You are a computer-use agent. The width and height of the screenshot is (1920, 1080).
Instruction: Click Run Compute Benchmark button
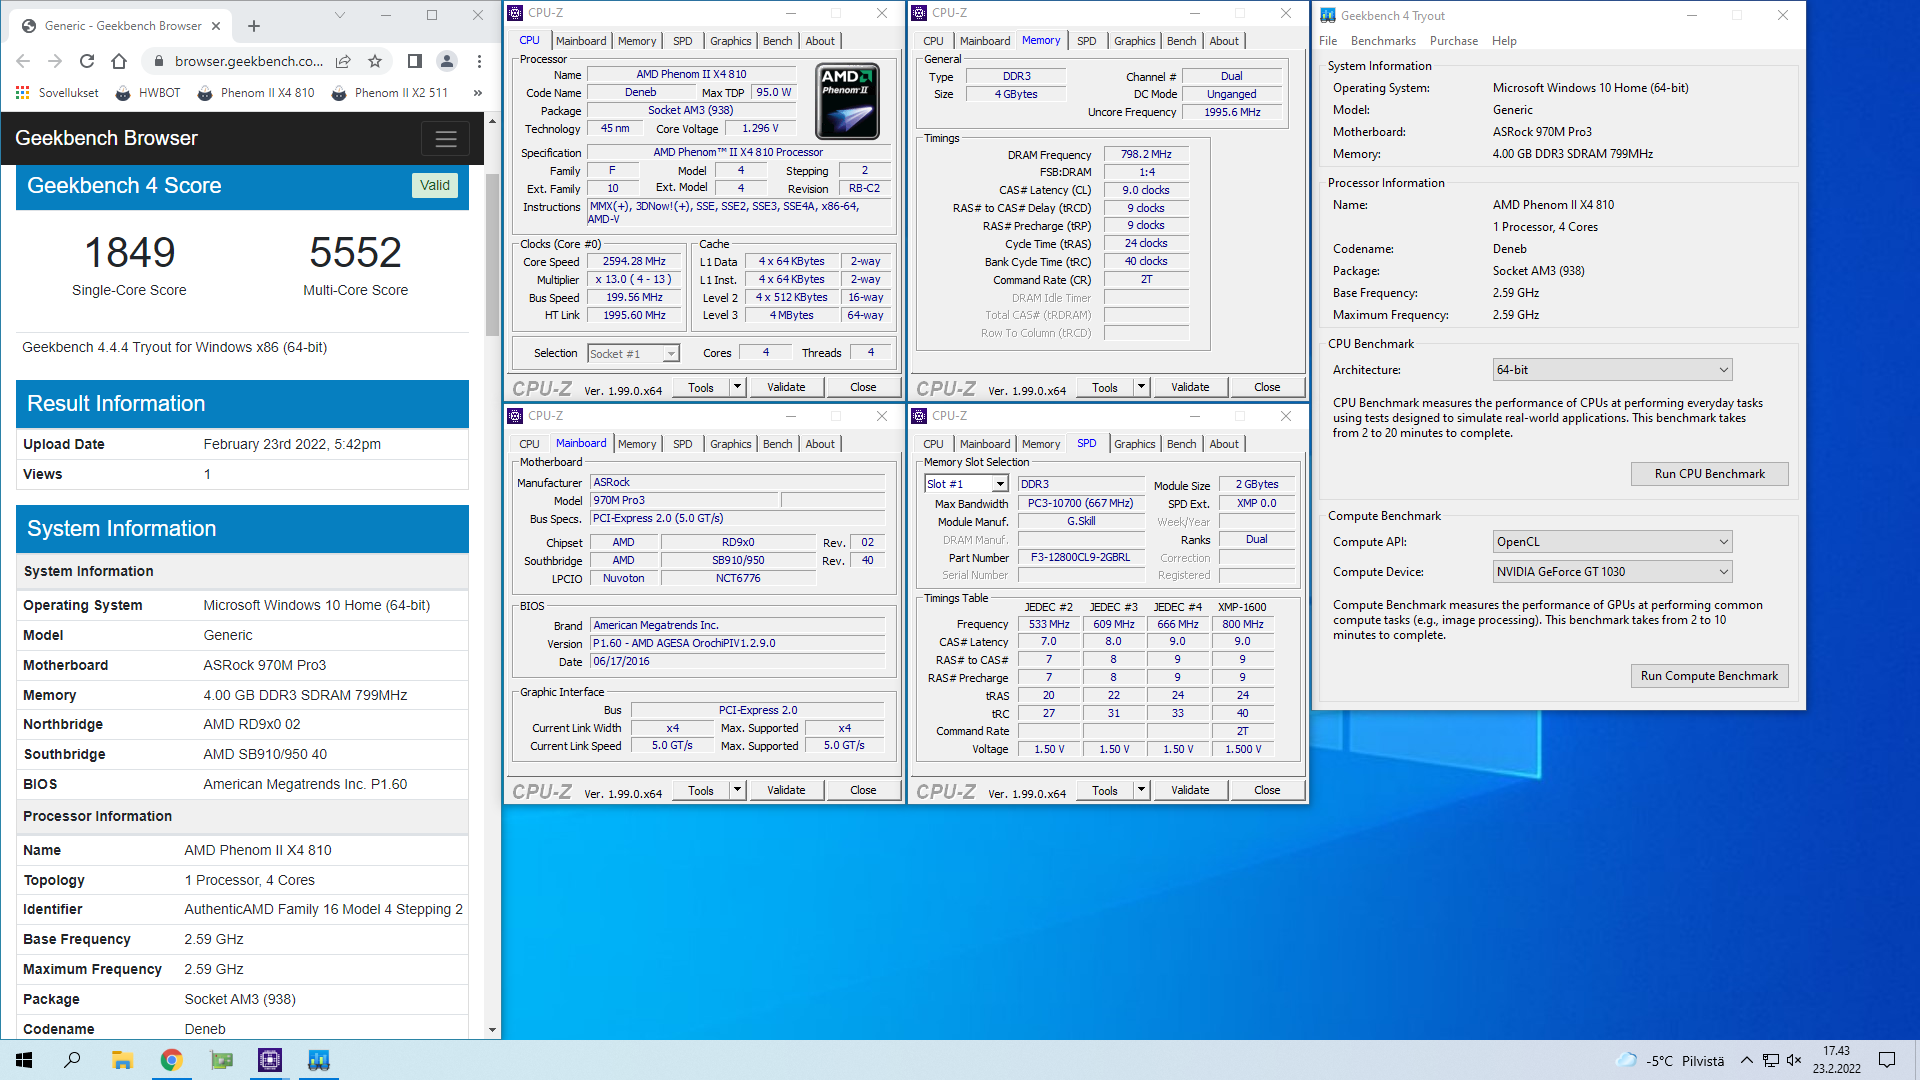click(x=1709, y=676)
